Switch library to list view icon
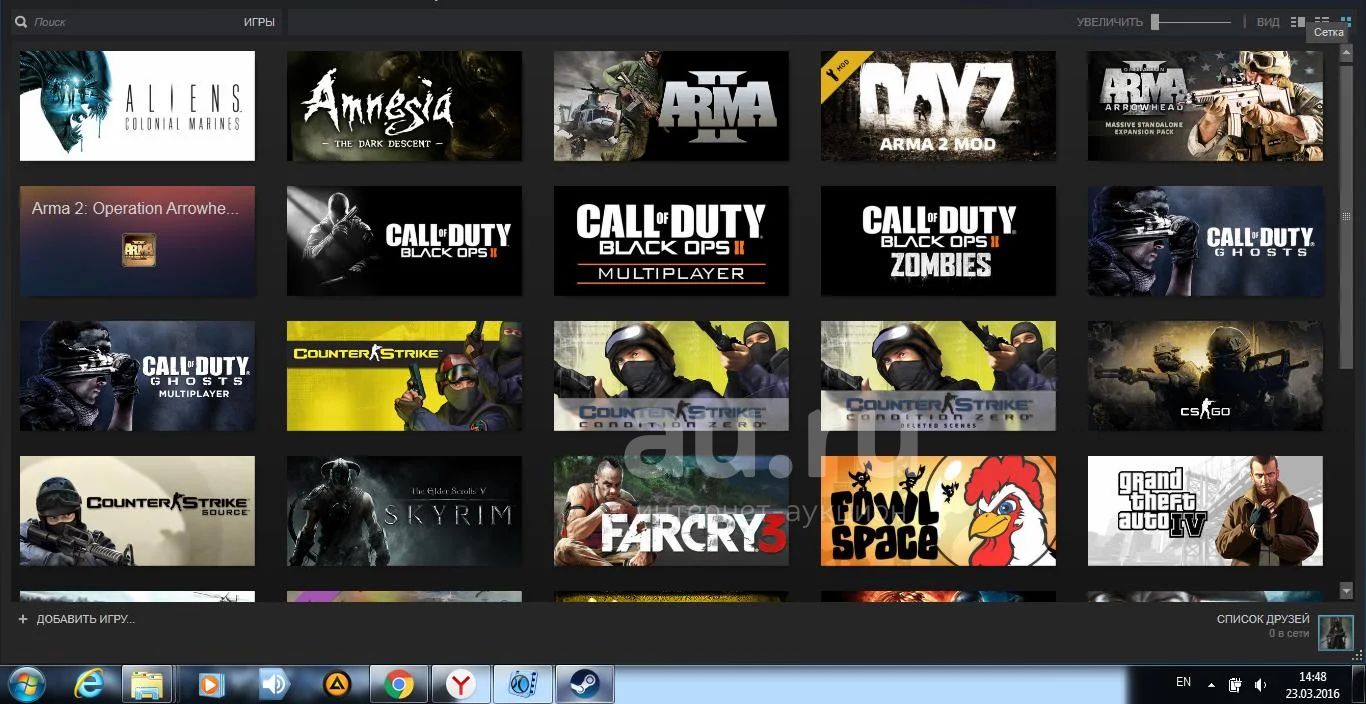 [1322, 22]
